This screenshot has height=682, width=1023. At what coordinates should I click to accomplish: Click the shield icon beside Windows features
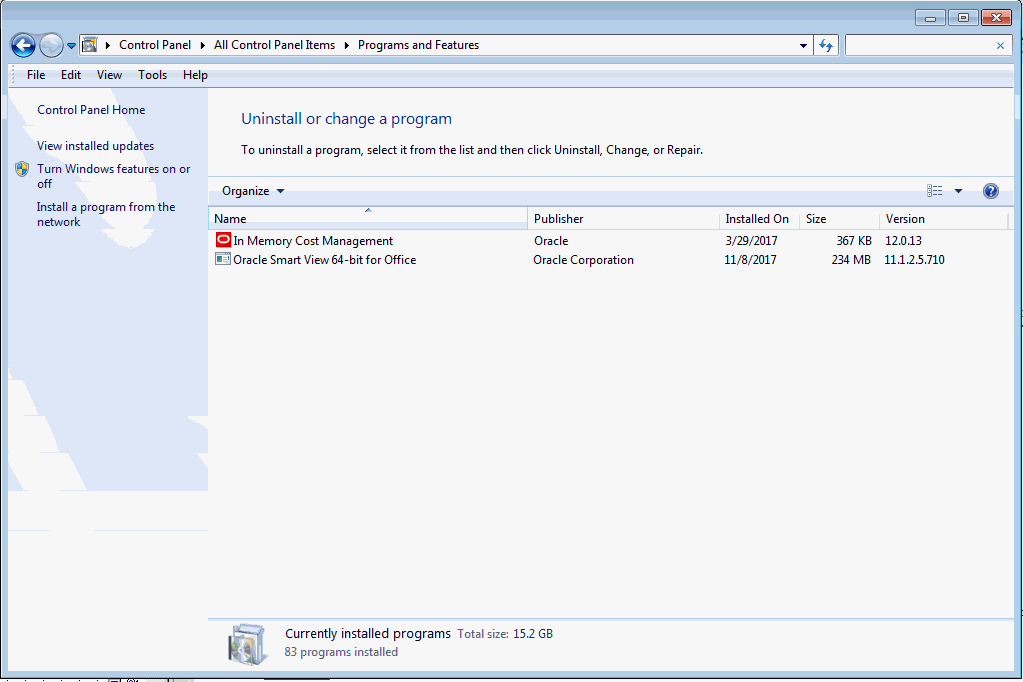[22, 169]
